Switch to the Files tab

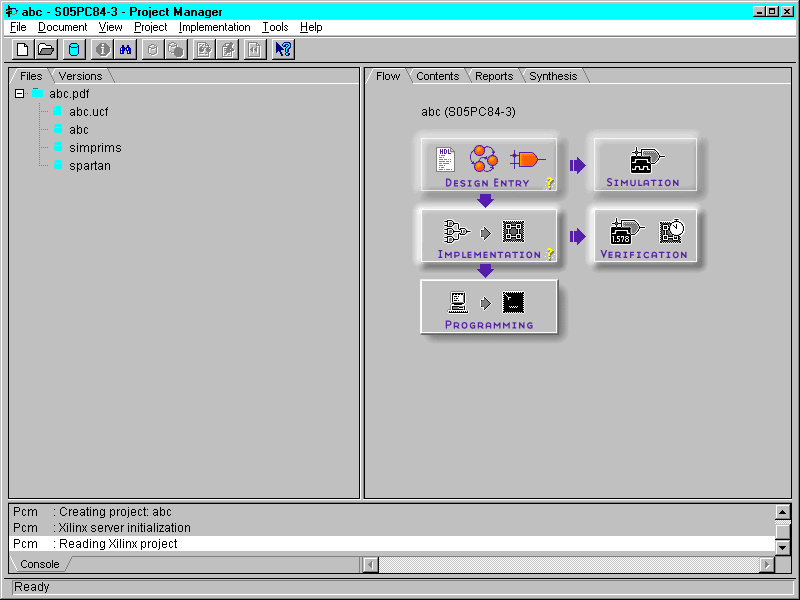[x=31, y=76]
